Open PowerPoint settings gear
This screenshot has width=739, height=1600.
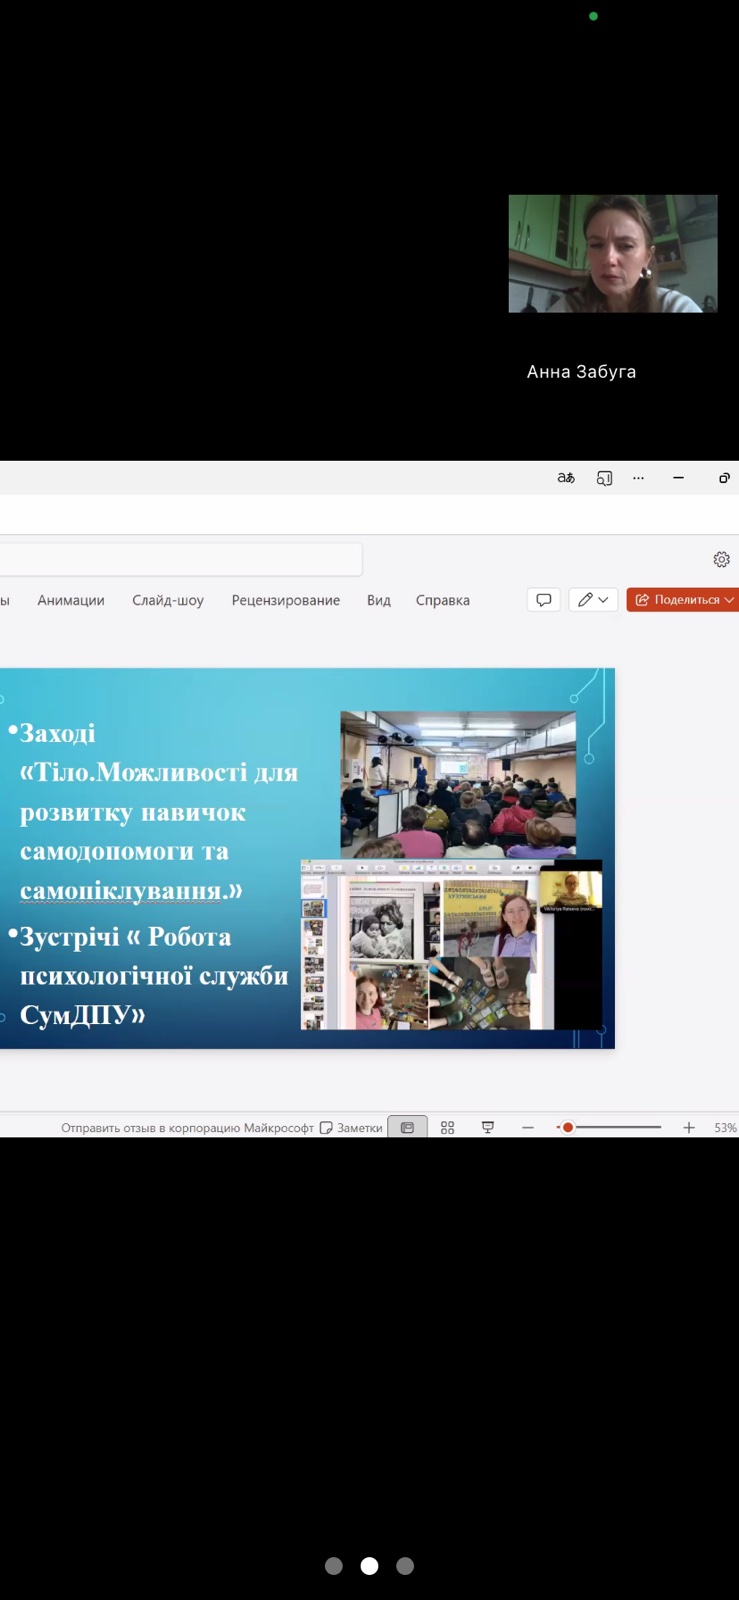pos(721,559)
